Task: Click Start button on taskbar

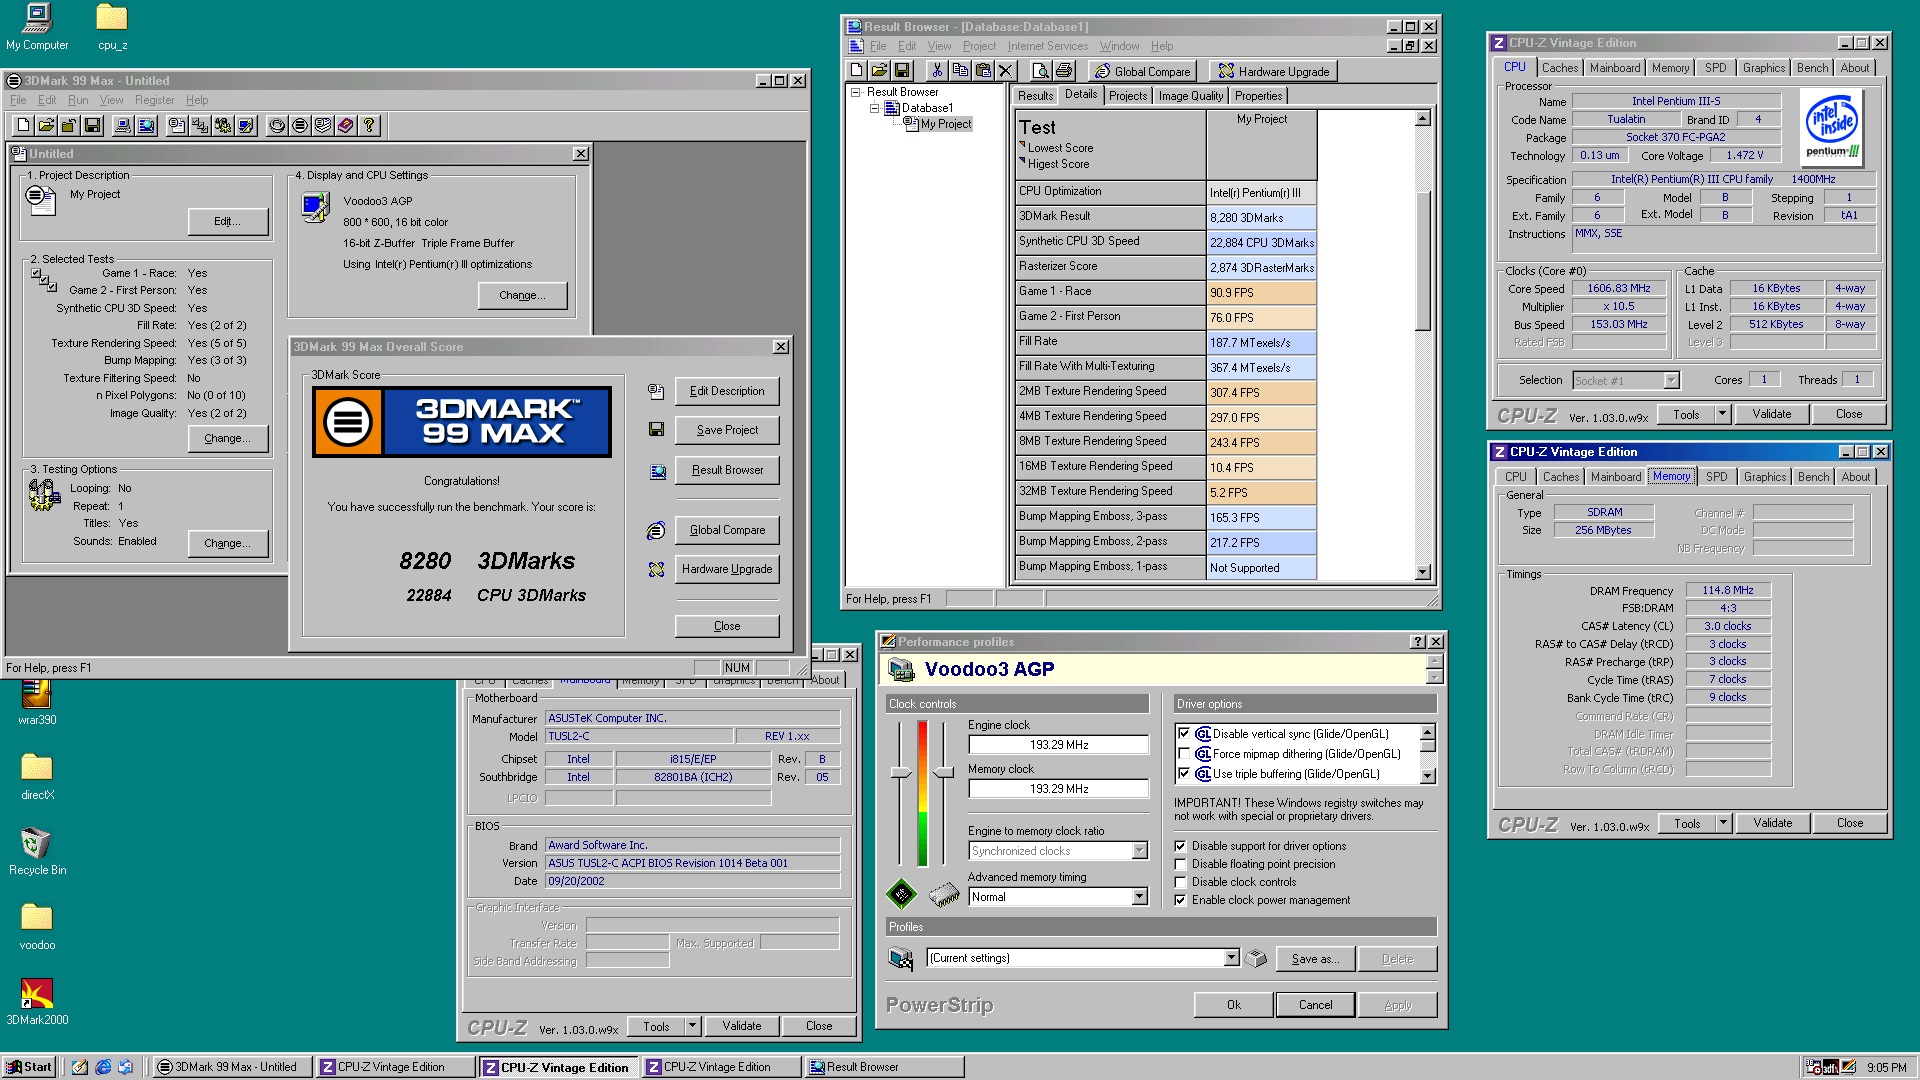Action: pos(30,1067)
